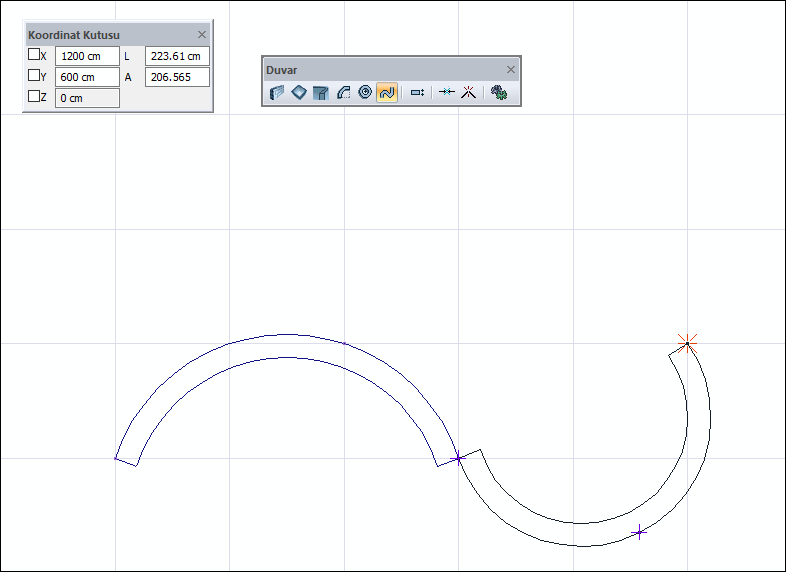The width and height of the screenshot is (786, 572).
Task: Click the X field showing 1200 cm
Action: pos(87,56)
